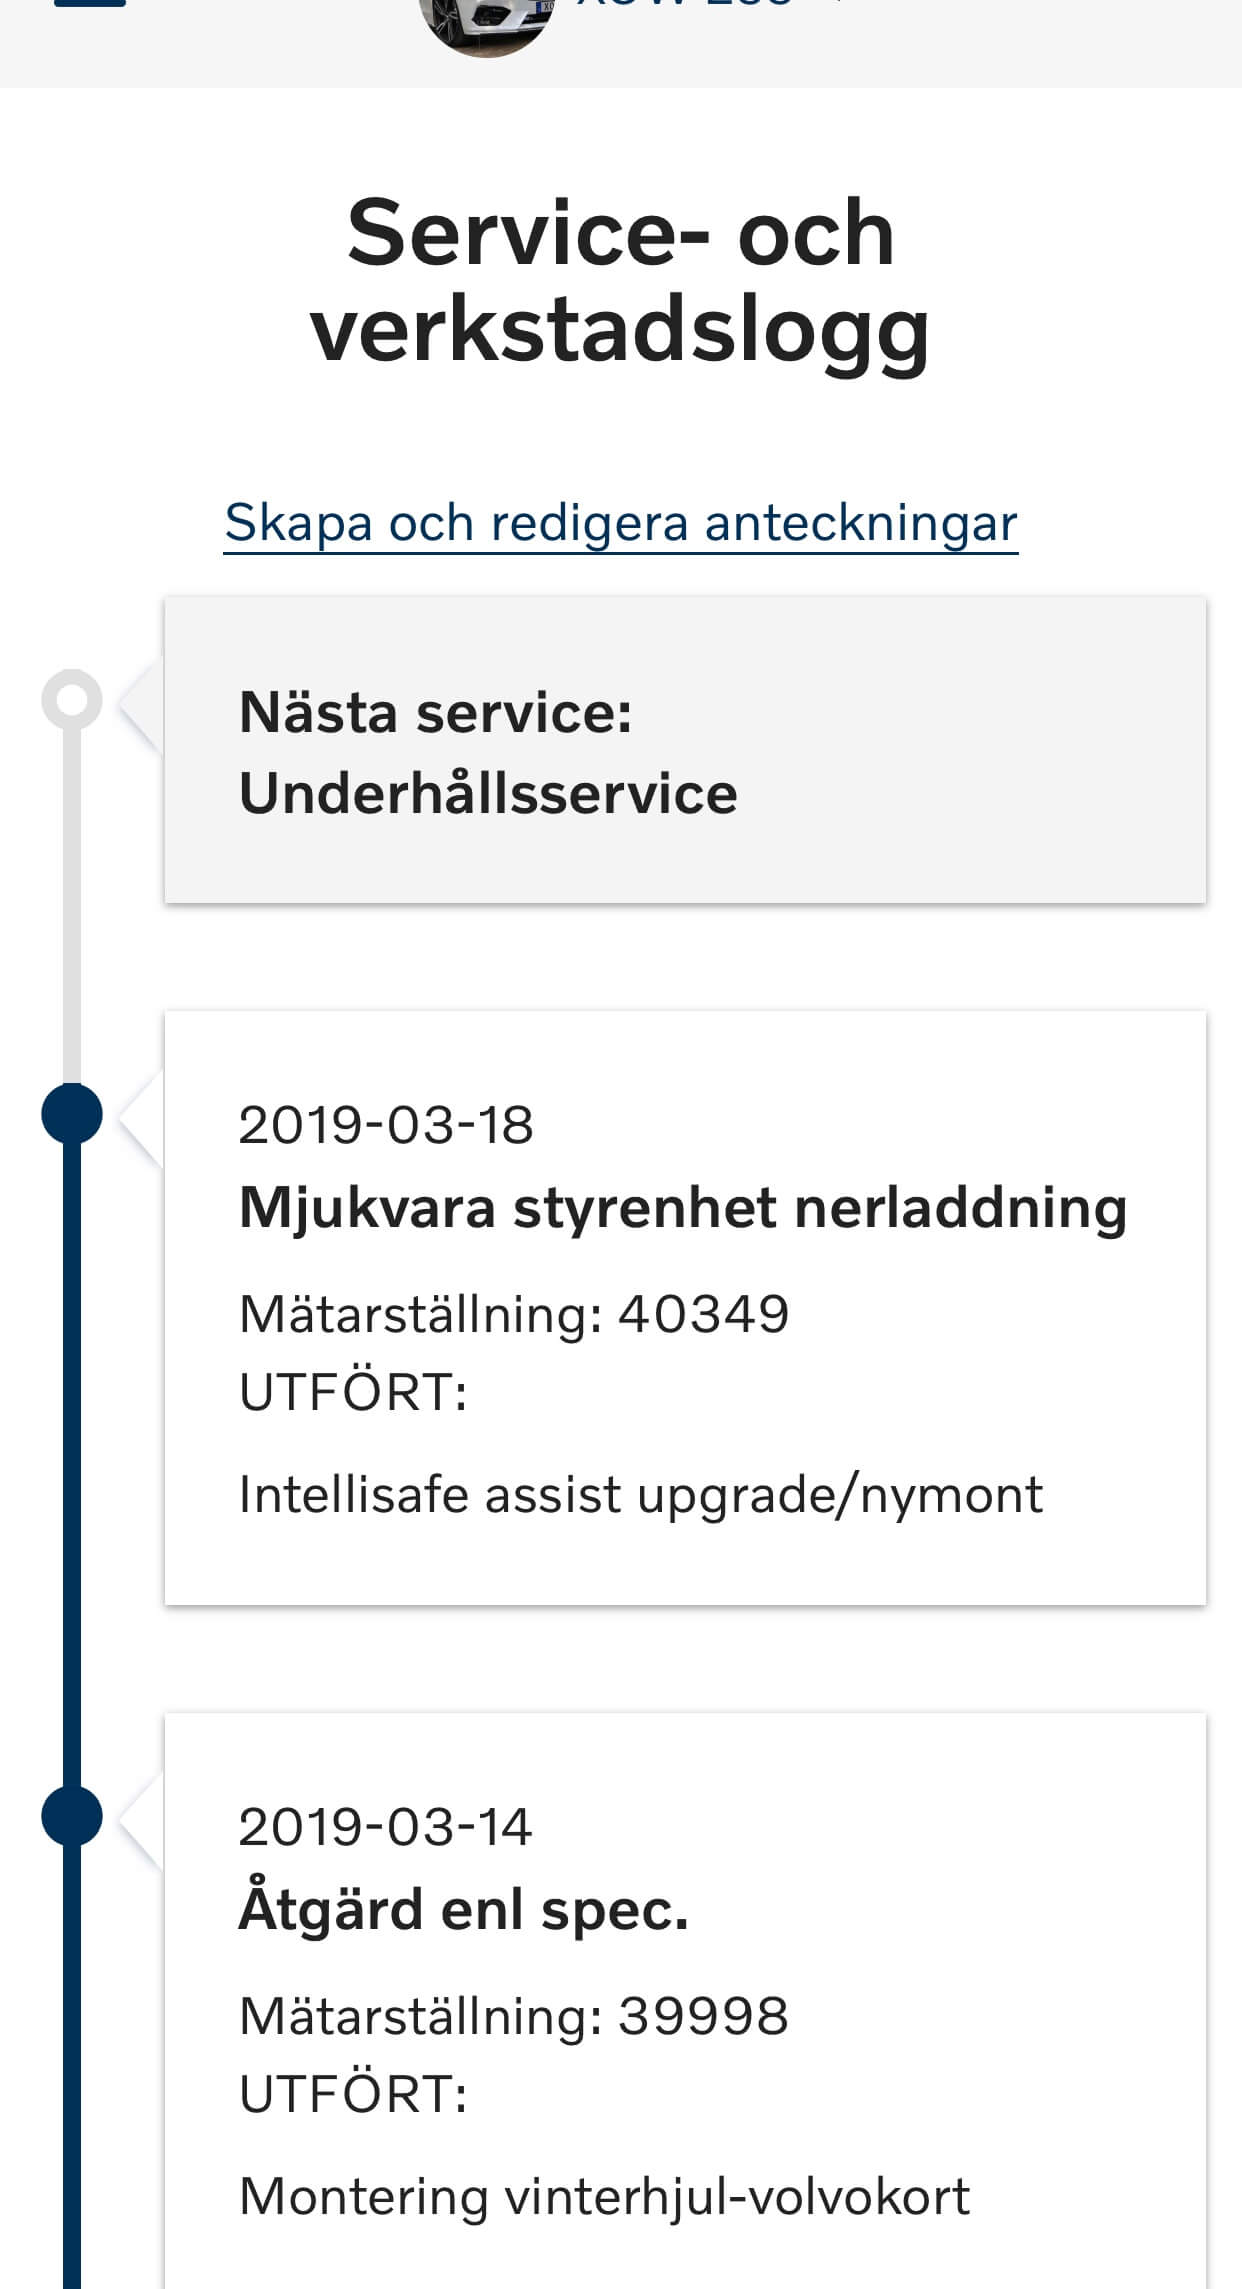Viewport: 1242px width, 2289px height.
Task: Open the Åtgärd enl spec. entry
Action: [x=685, y=2001]
